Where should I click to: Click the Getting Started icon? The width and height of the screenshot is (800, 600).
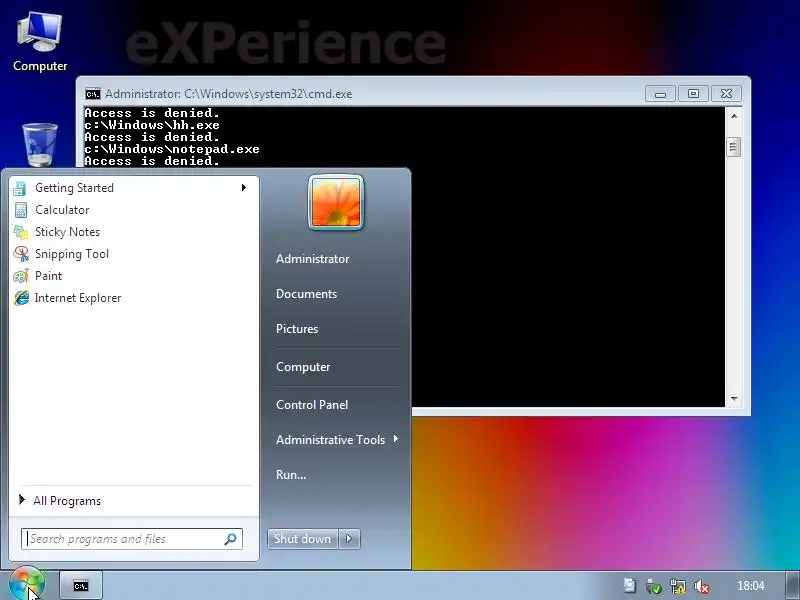click(20, 188)
